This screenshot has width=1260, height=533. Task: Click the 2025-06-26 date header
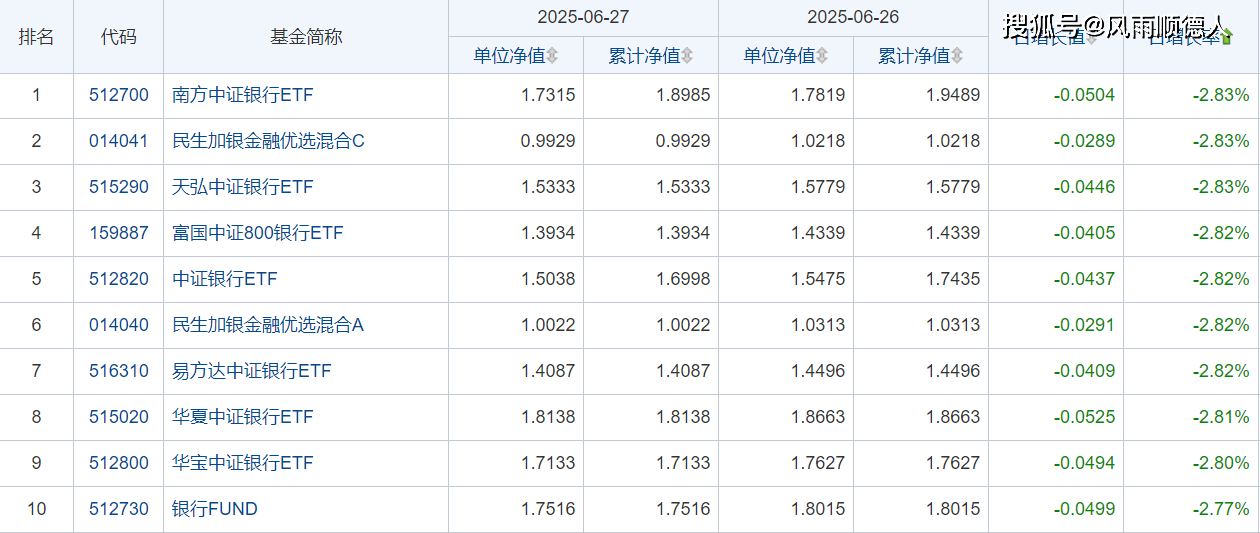(853, 18)
